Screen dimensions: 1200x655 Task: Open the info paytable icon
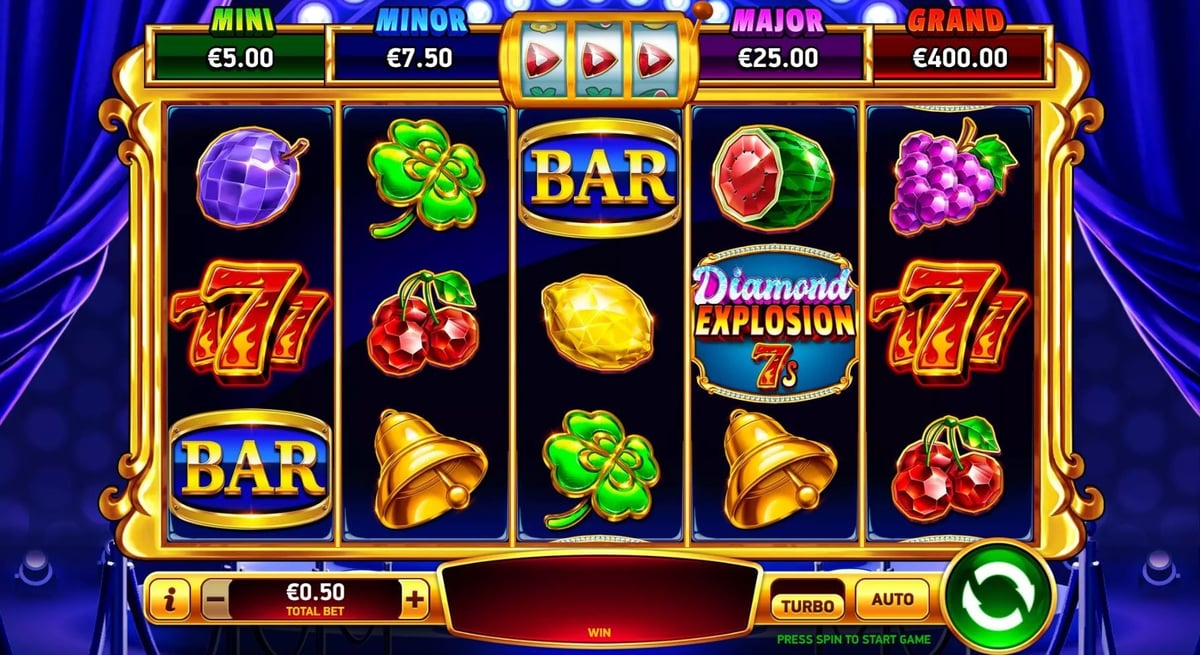coord(173,600)
